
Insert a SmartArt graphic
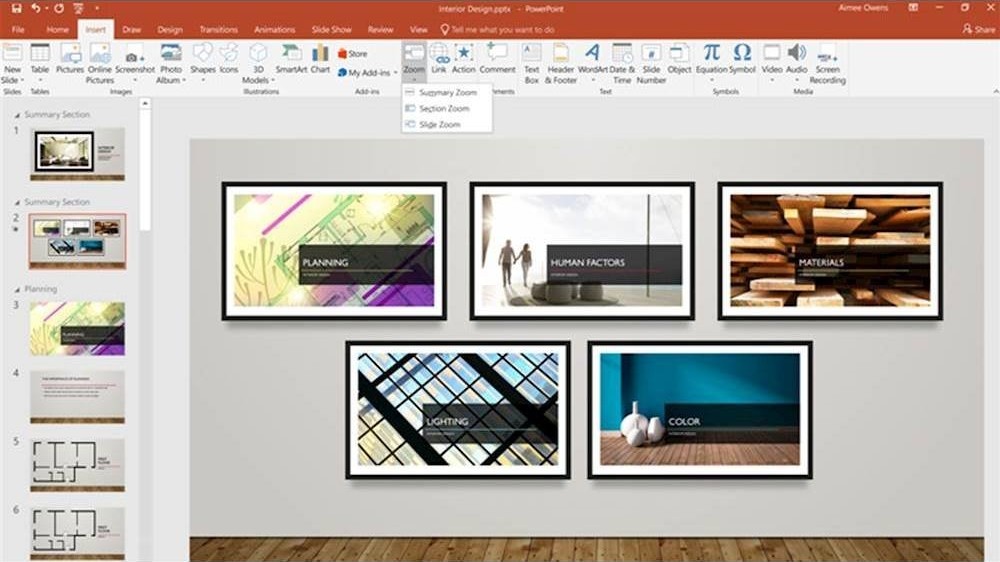(291, 59)
